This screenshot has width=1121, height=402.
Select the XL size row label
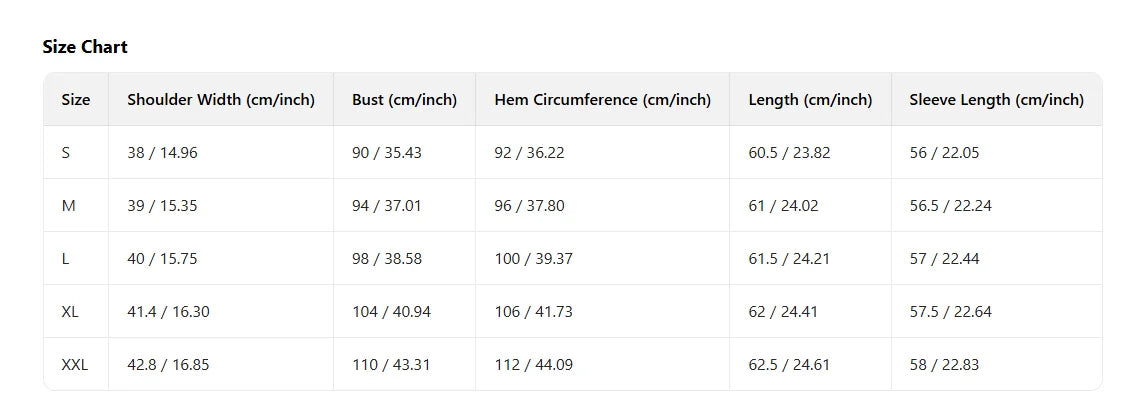[x=70, y=312]
